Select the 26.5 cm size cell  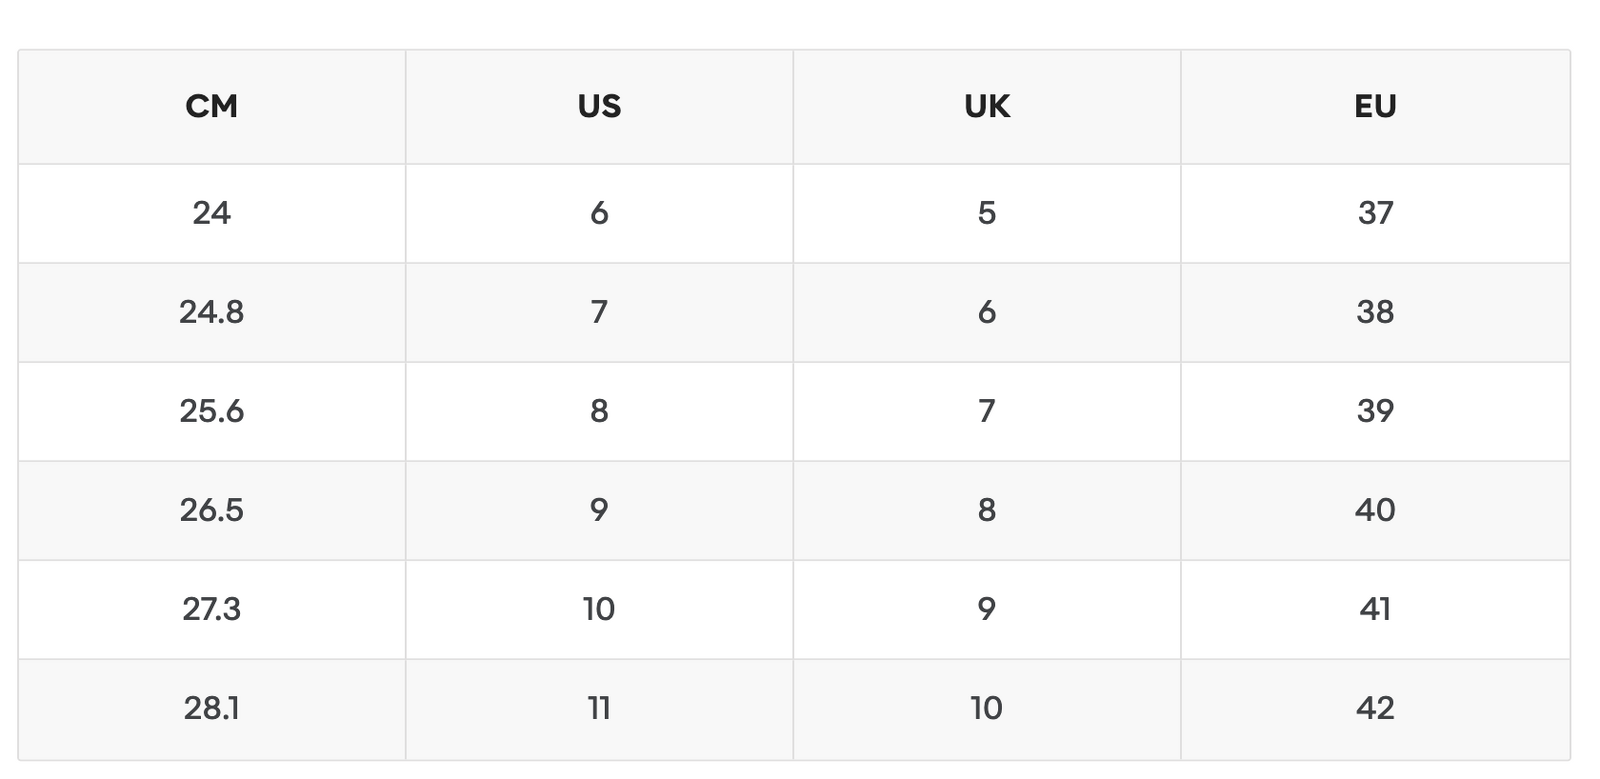[x=212, y=510]
